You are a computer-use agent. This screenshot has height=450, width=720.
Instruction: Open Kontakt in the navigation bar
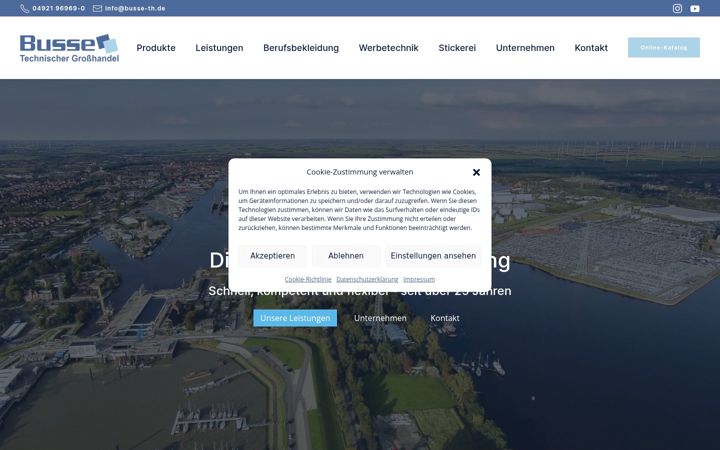(591, 48)
